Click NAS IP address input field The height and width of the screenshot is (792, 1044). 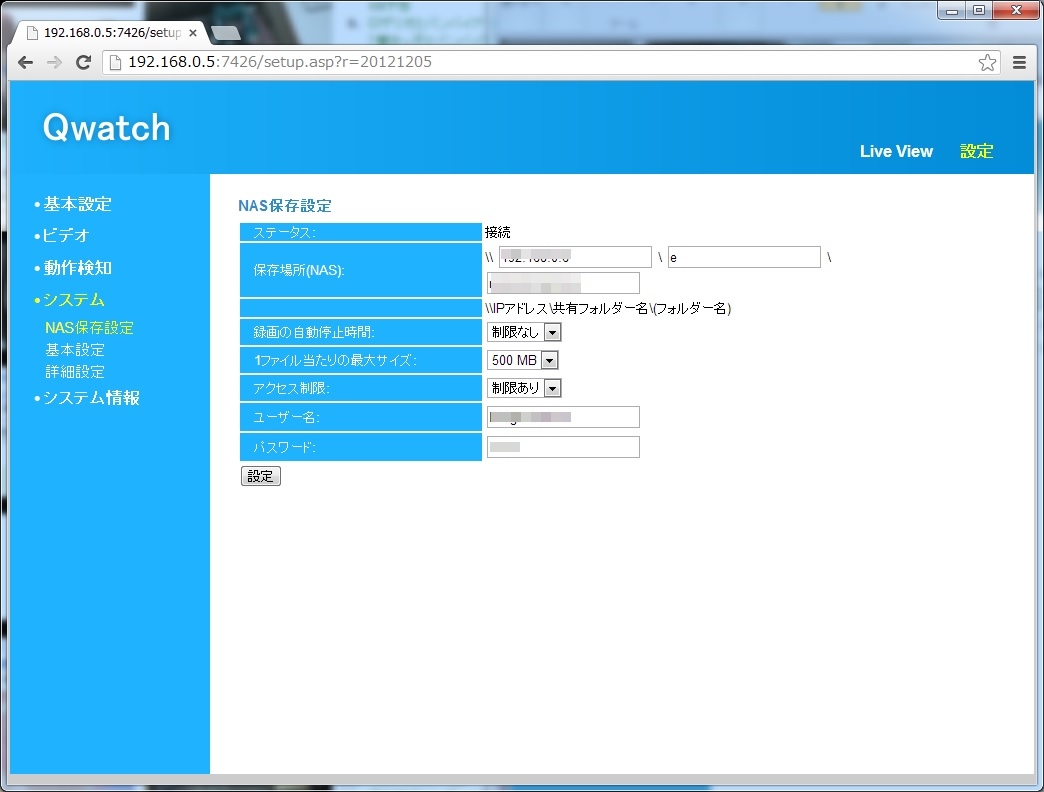(x=575, y=257)
